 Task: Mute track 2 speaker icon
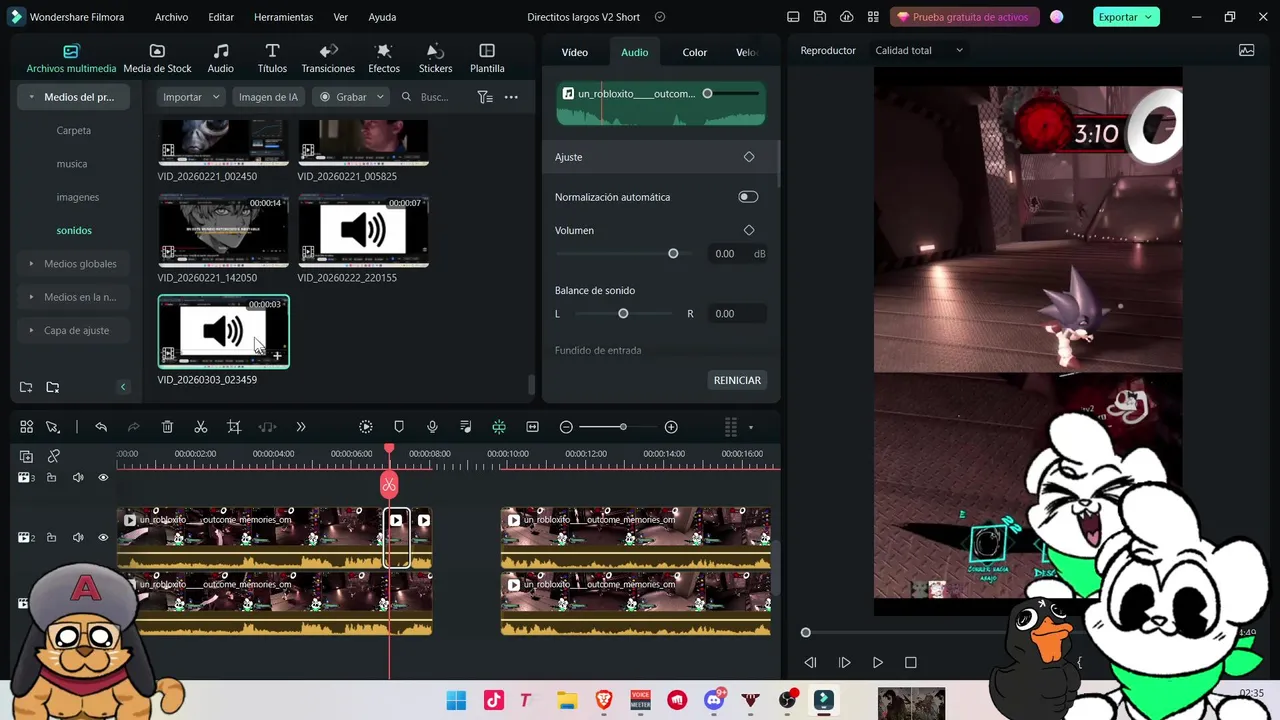[x=78, y=538]
